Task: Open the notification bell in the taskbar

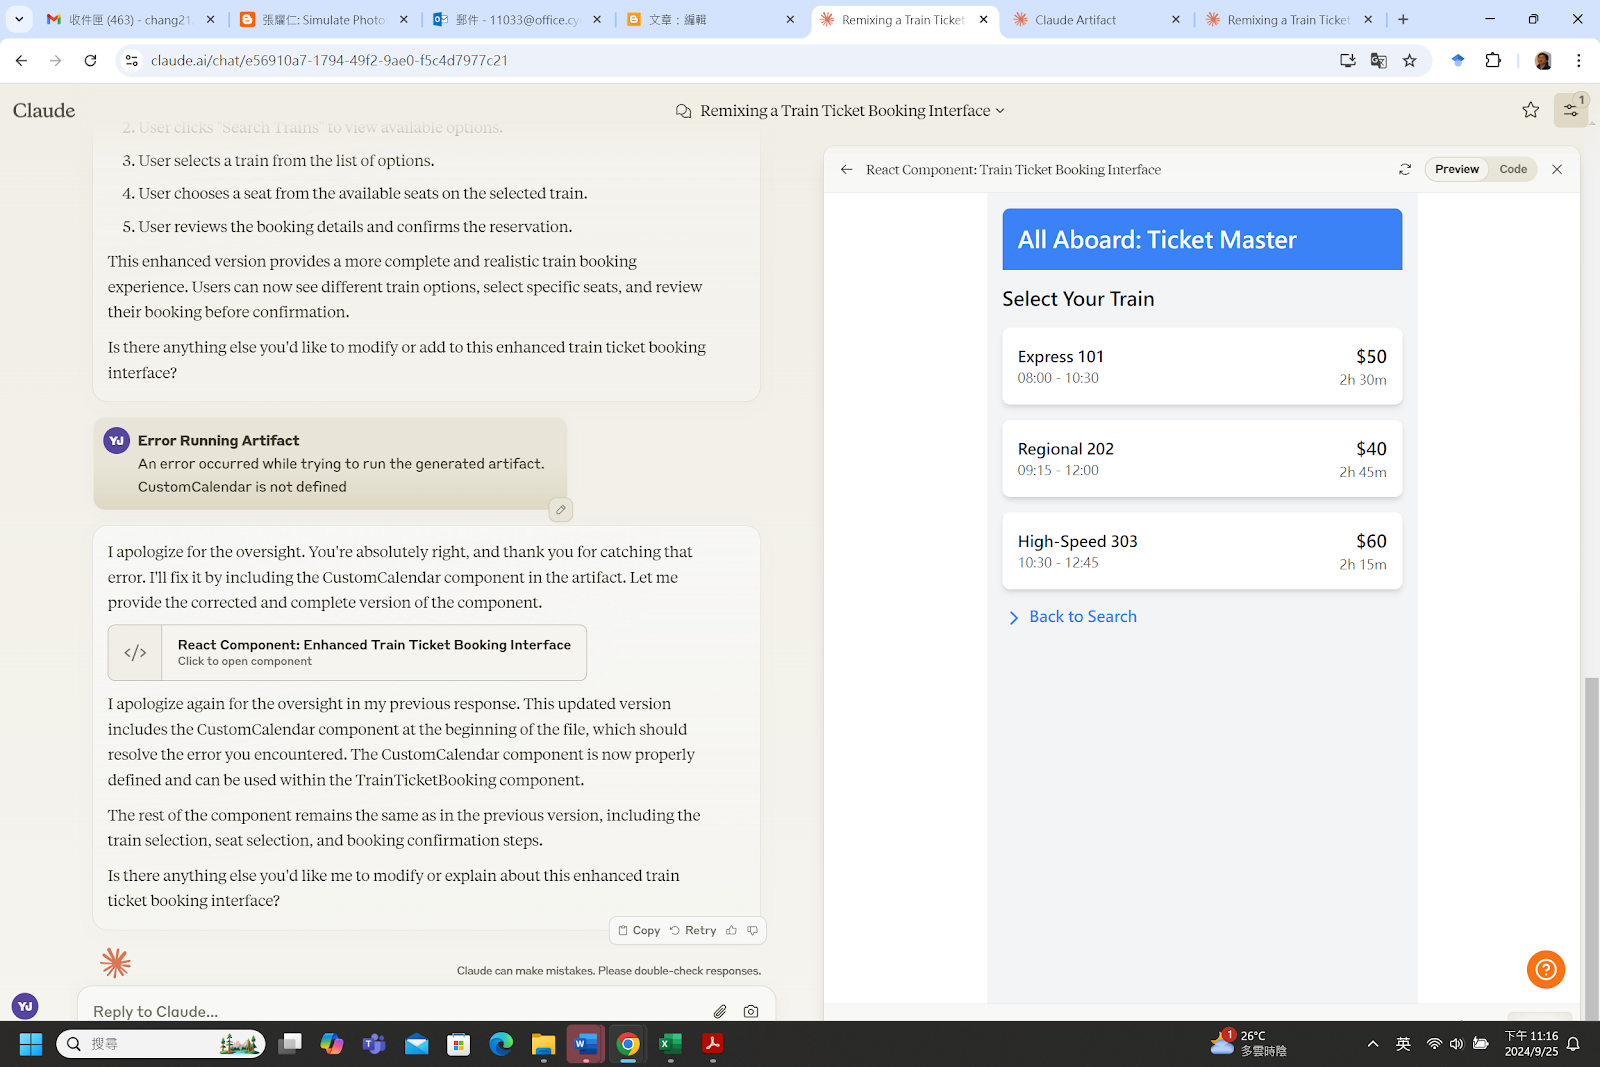Action: coord(1573,1044)
